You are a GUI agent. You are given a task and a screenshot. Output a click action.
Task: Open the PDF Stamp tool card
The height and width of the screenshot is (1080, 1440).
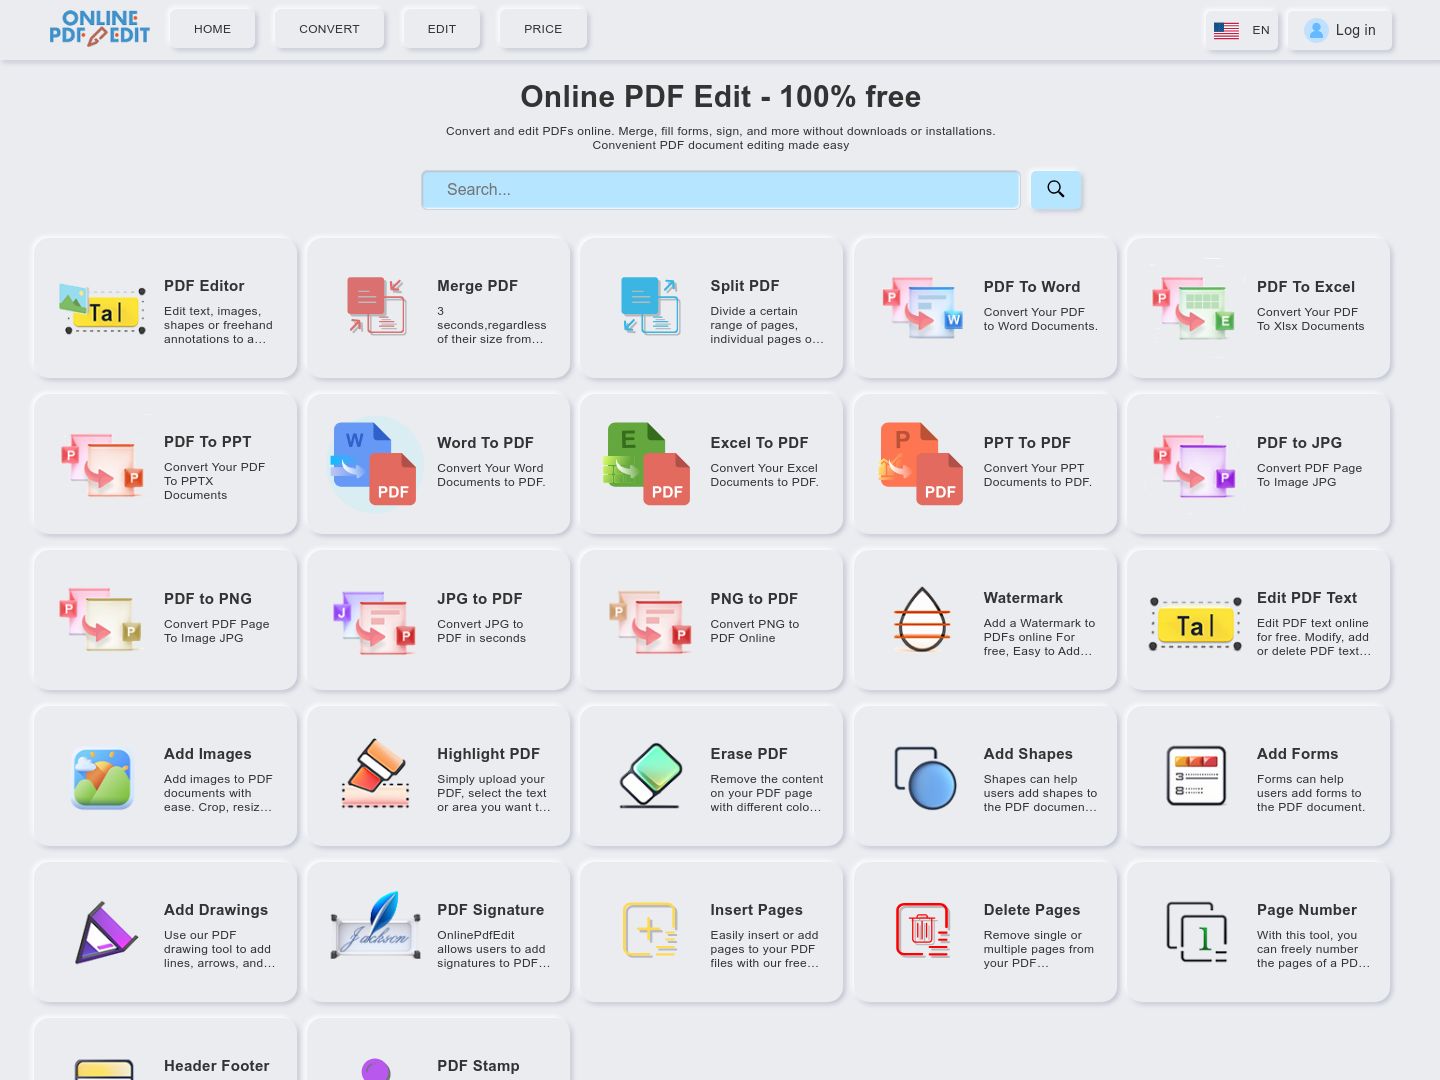pyautogui.click(x=438, y=1049)
